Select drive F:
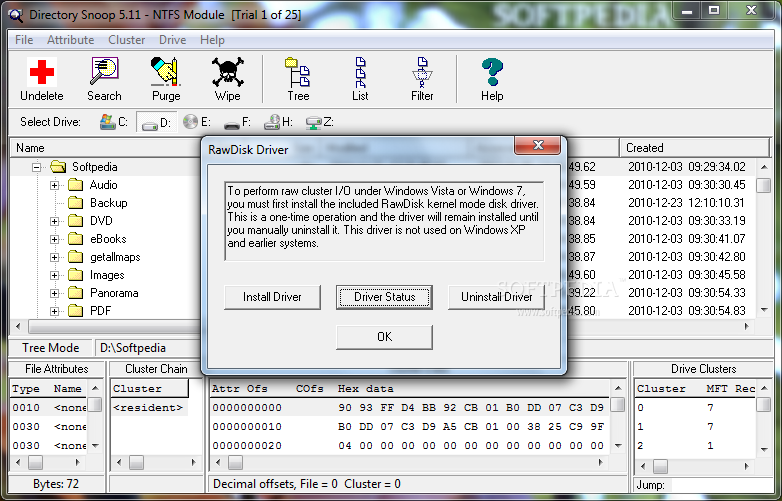The image size is (782, 501). [x=237, y=122]
